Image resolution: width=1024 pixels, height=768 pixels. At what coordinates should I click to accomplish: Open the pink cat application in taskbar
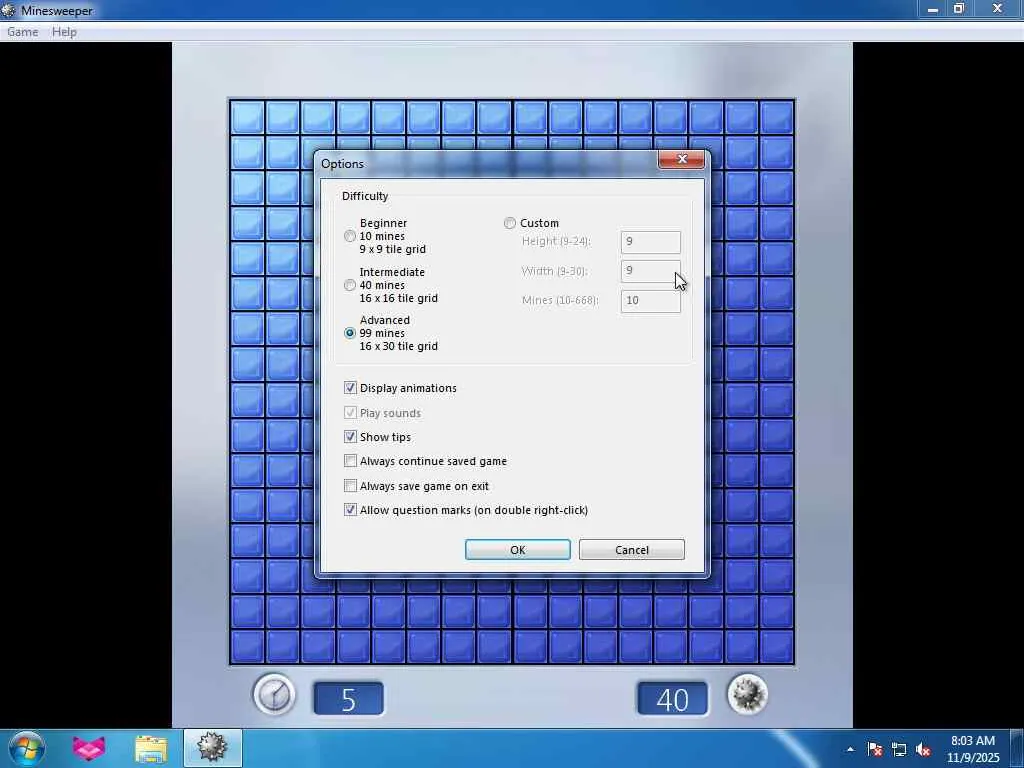point(89,748)
